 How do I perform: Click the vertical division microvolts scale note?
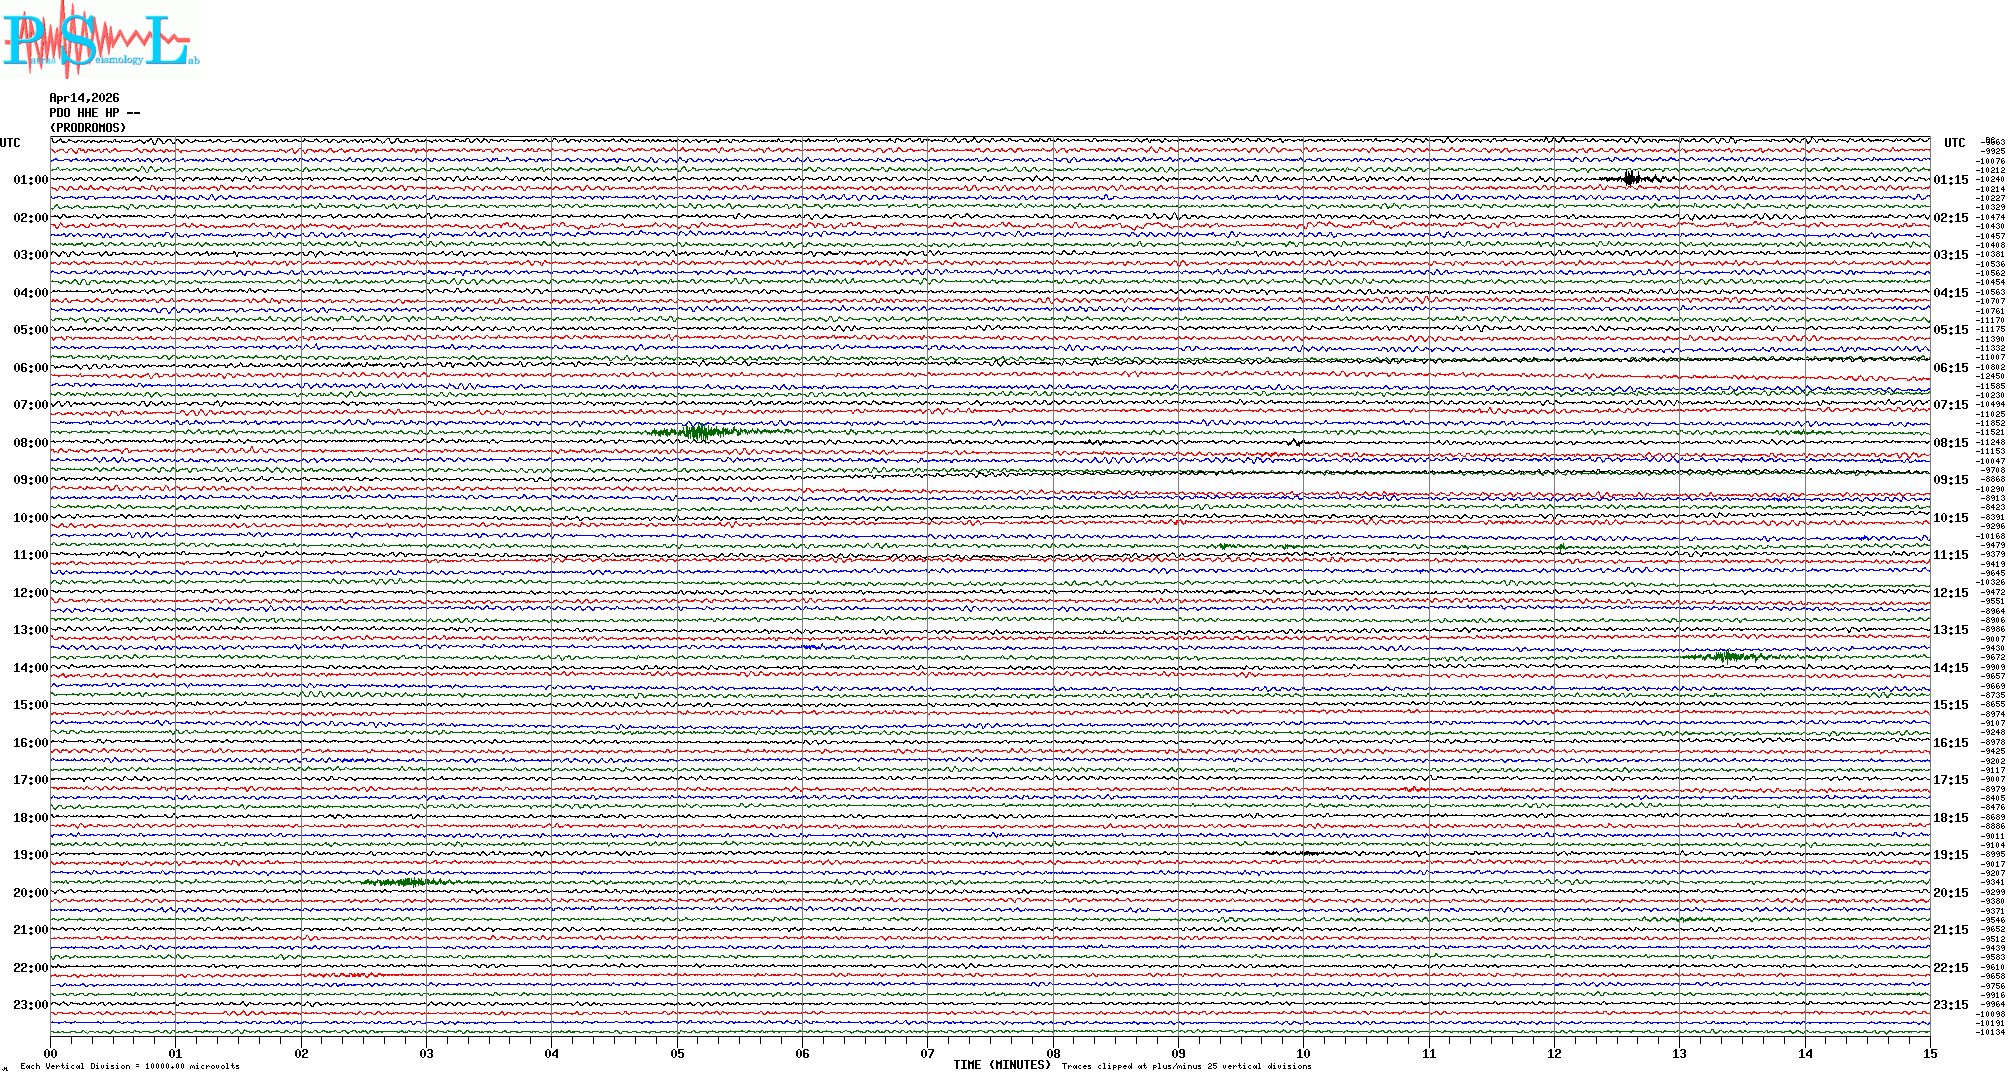coord(130,1066)
